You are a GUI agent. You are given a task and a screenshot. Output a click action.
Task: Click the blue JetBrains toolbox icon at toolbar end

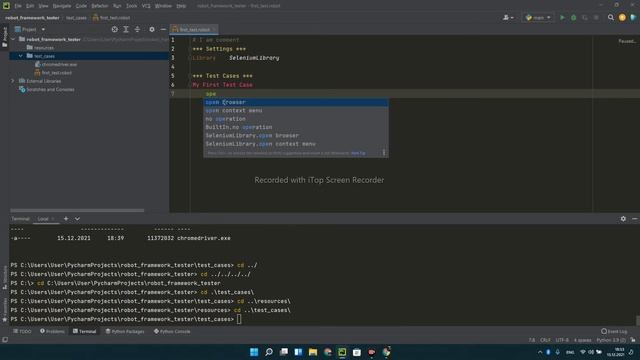[633, 18]
